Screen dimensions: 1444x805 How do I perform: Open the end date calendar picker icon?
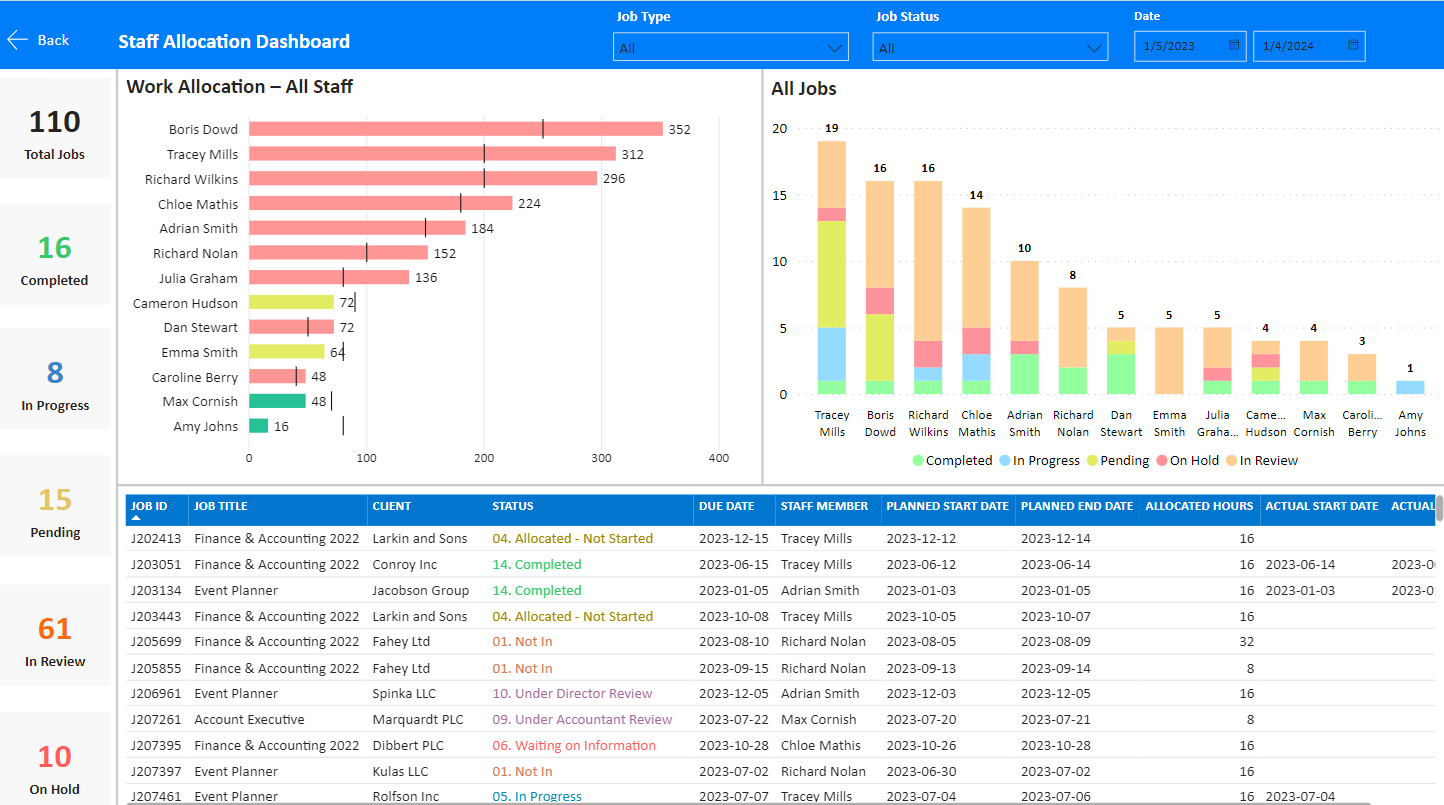pyautogui.click(x=1353, y=45)
